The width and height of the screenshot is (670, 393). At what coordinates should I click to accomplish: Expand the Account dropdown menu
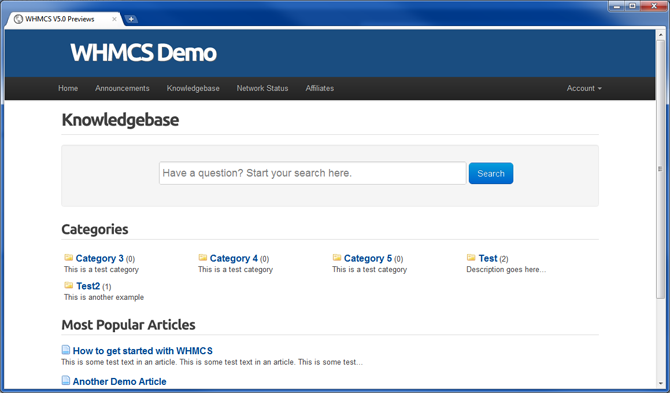[x=584, y=88]
